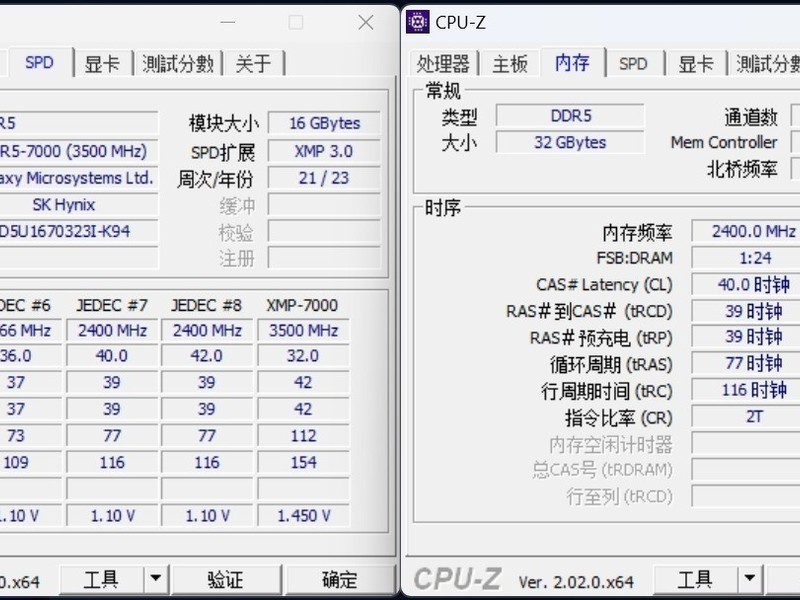Click the 2T command rate value
Image resolution: width=800 pixels, height=600 pixels.
[x=746, y=417]
